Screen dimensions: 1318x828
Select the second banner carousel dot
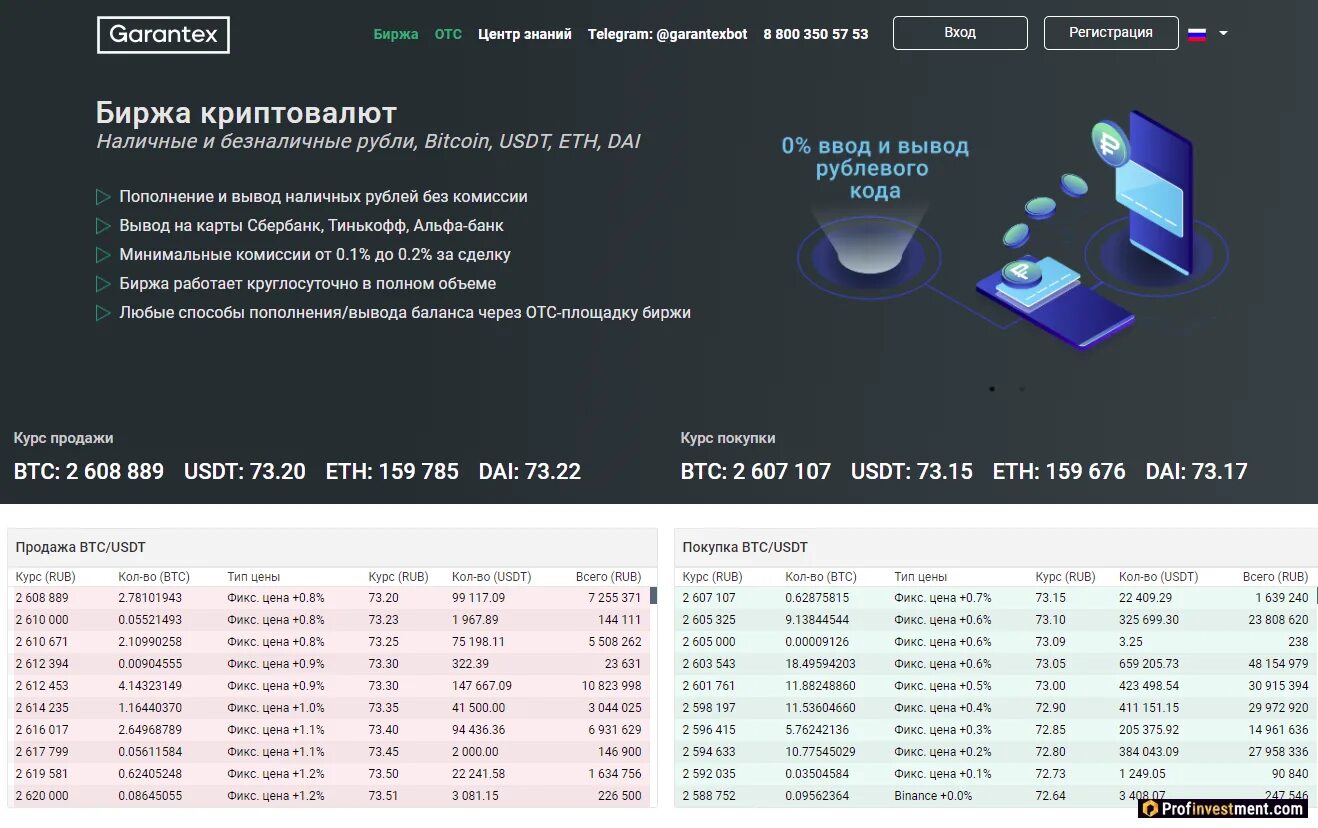pyautogui.click(x=1021, y=388)
